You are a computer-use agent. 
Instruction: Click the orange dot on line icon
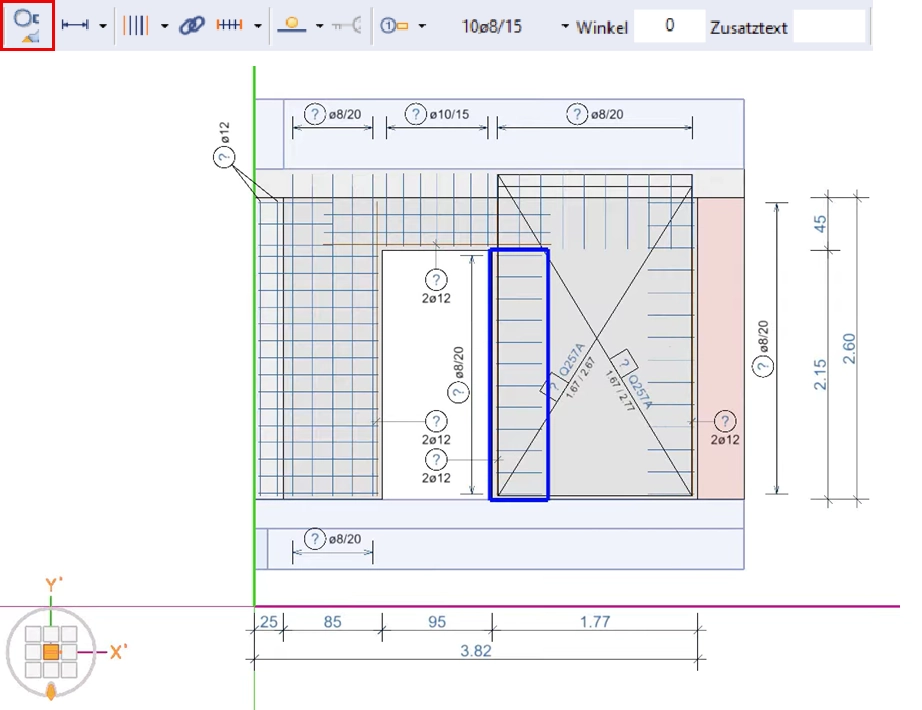coord(290,26)
